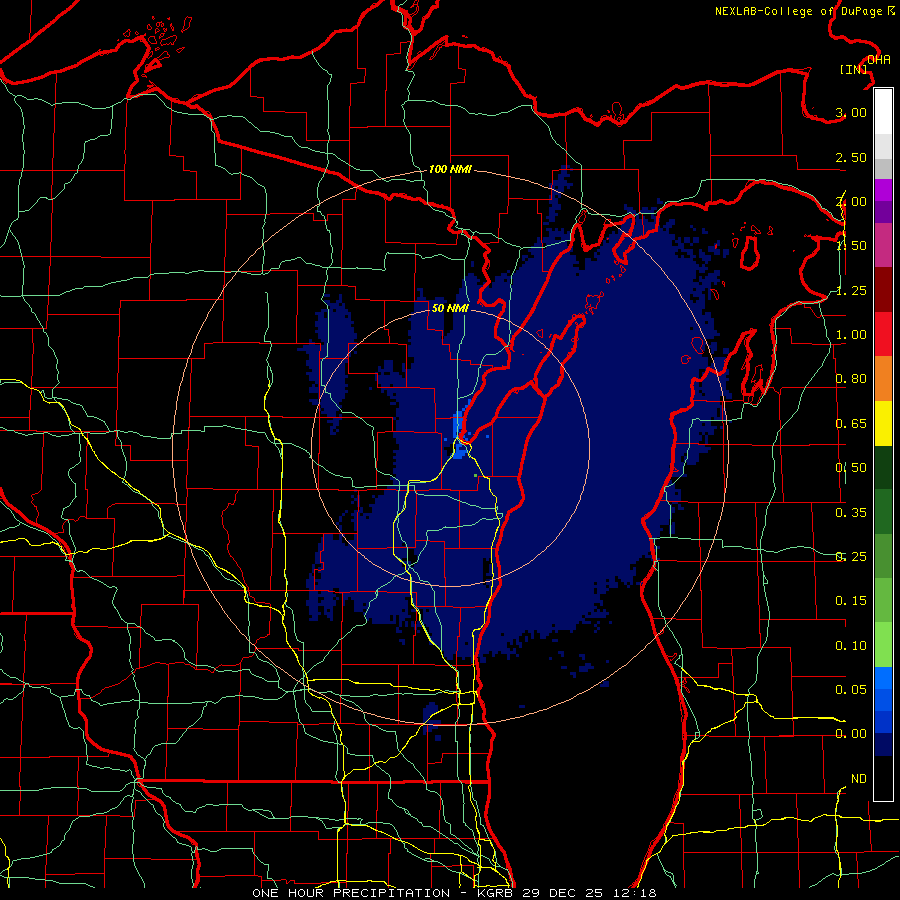Click the 0.35 legend value

coord(851,513)
